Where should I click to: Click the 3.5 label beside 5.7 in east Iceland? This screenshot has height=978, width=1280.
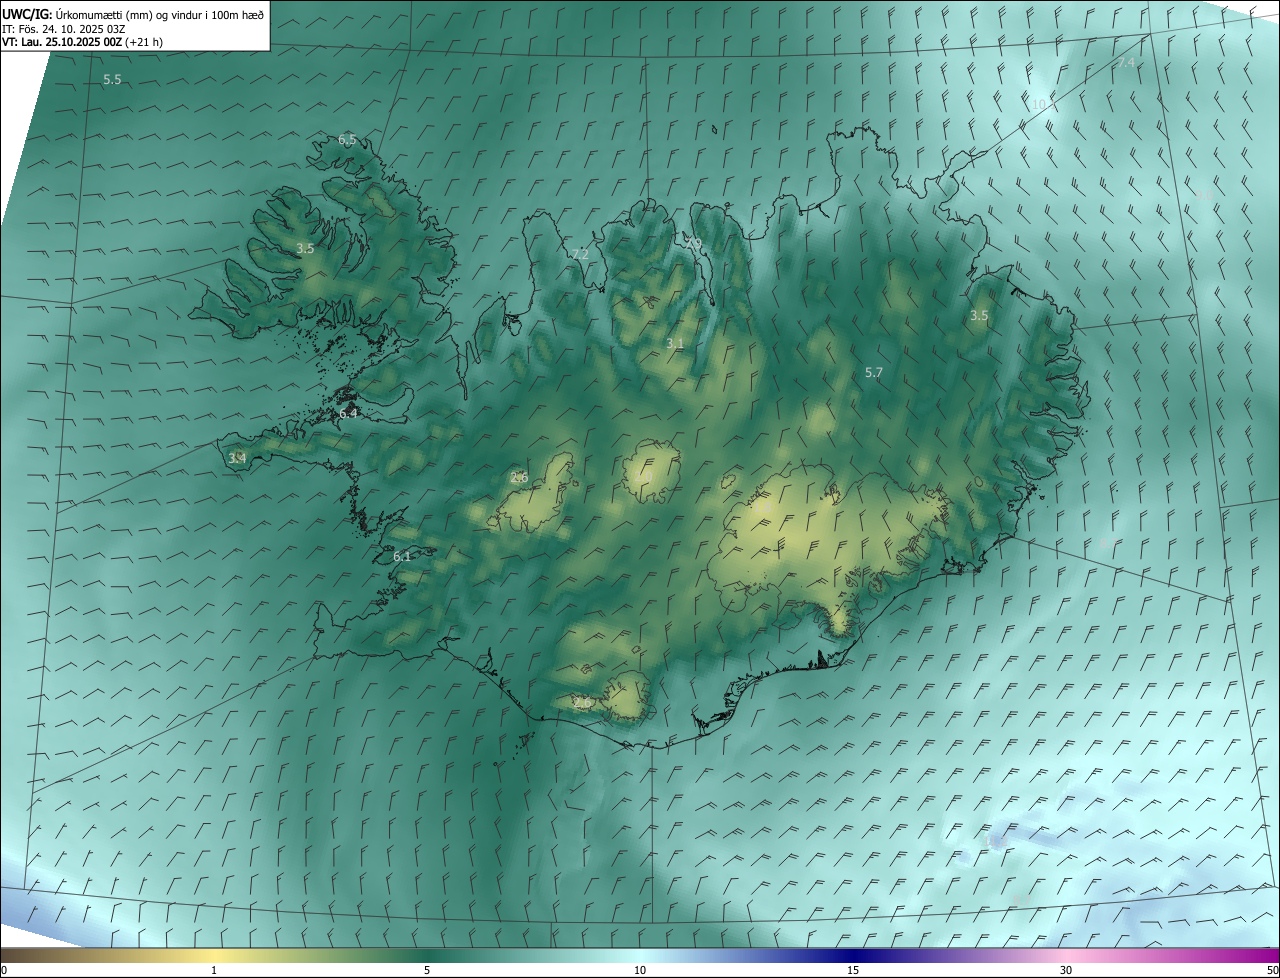click(x=979, y=316)
